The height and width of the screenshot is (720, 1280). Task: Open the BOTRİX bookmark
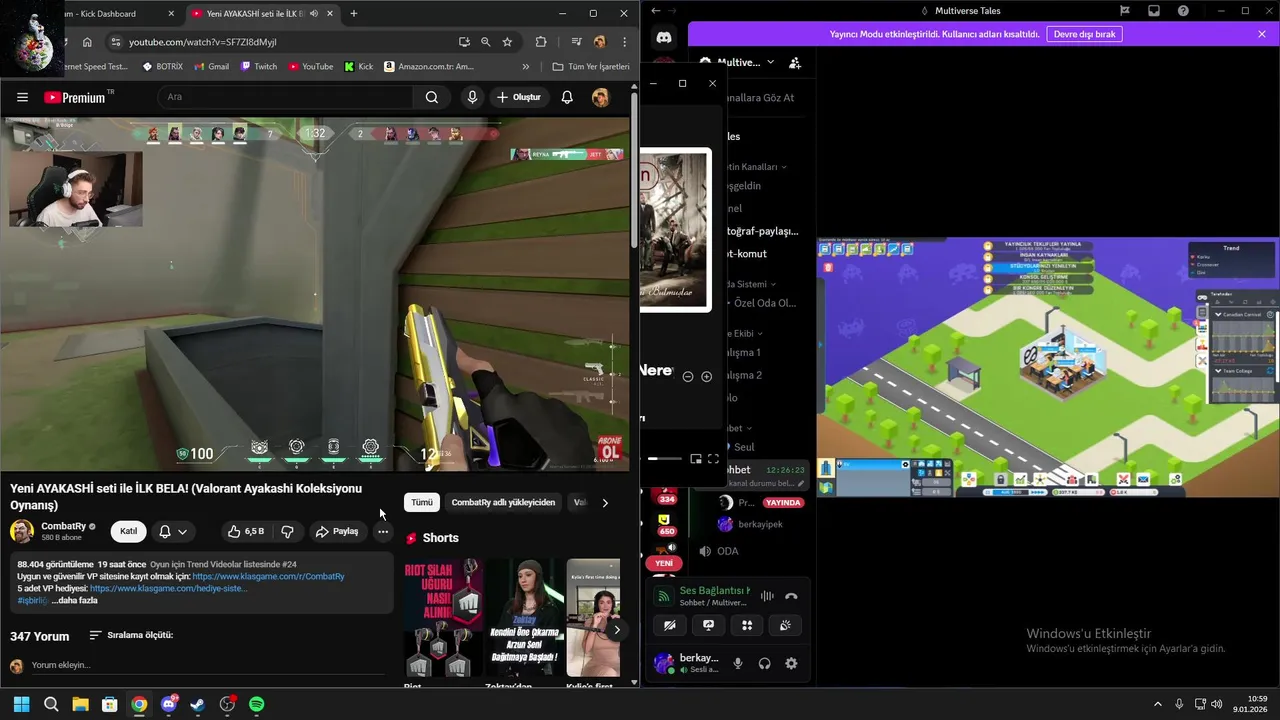163,66
